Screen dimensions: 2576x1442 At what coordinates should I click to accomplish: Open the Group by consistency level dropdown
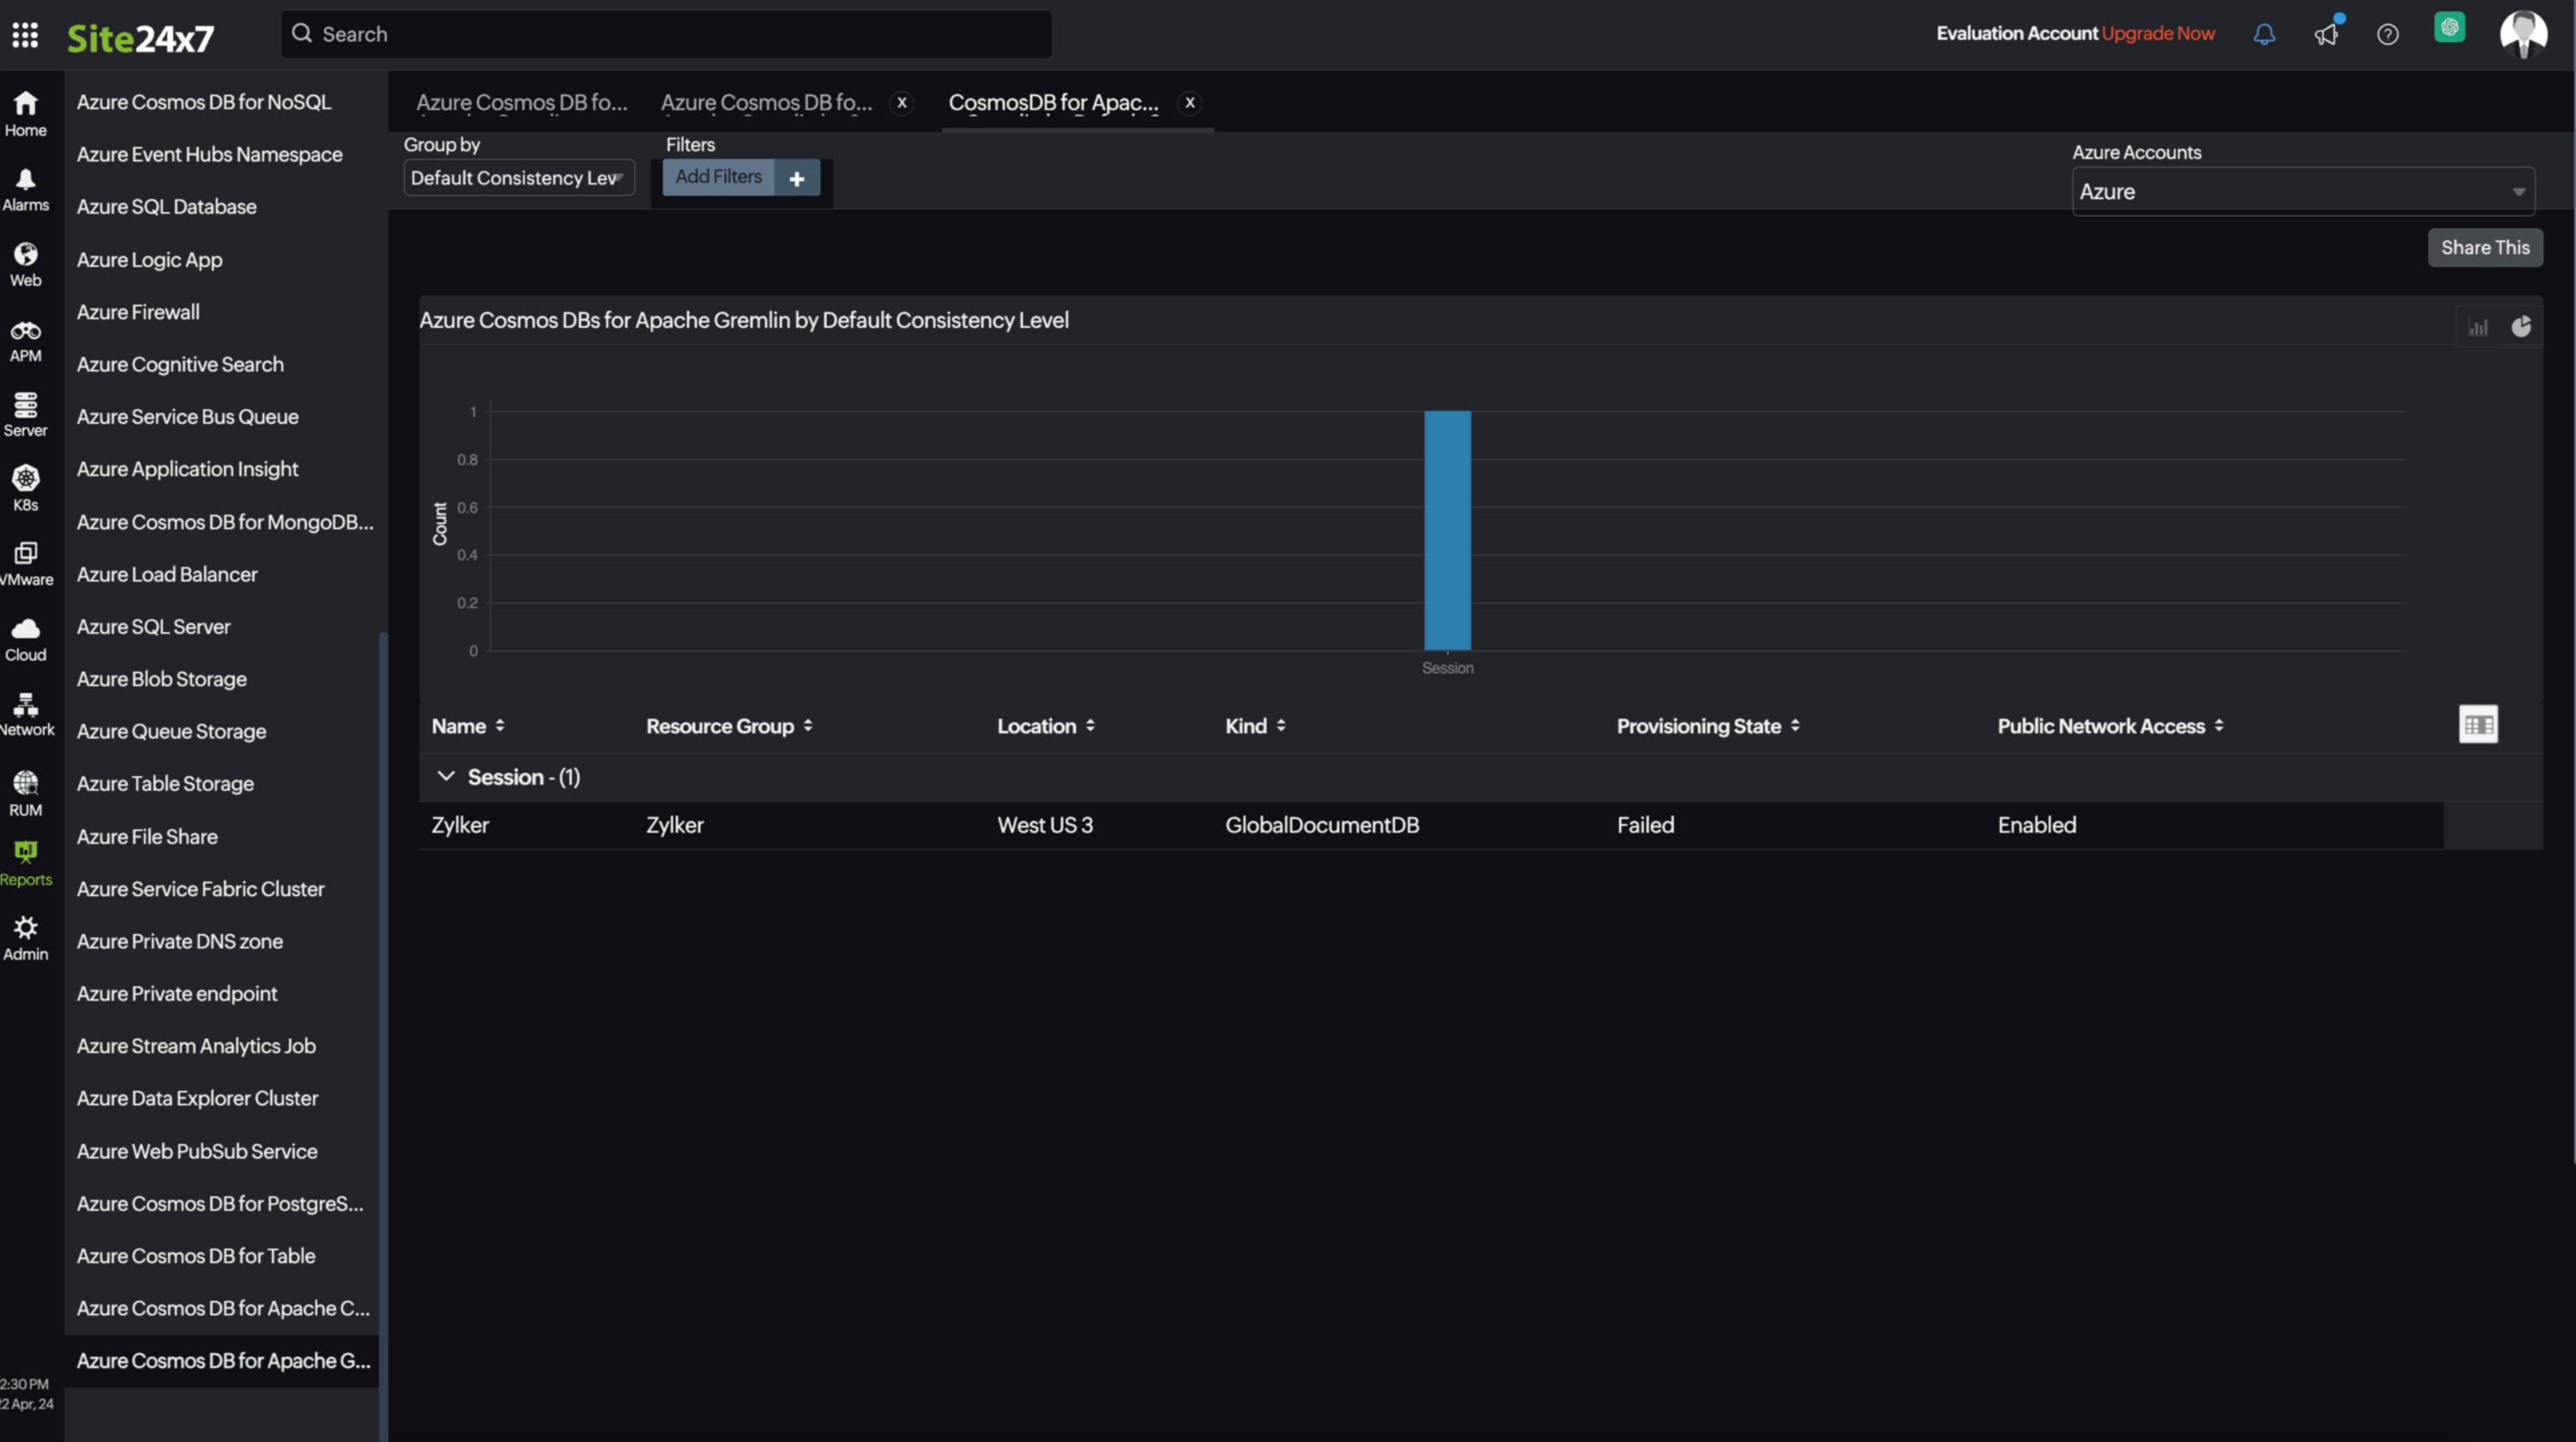518,178
